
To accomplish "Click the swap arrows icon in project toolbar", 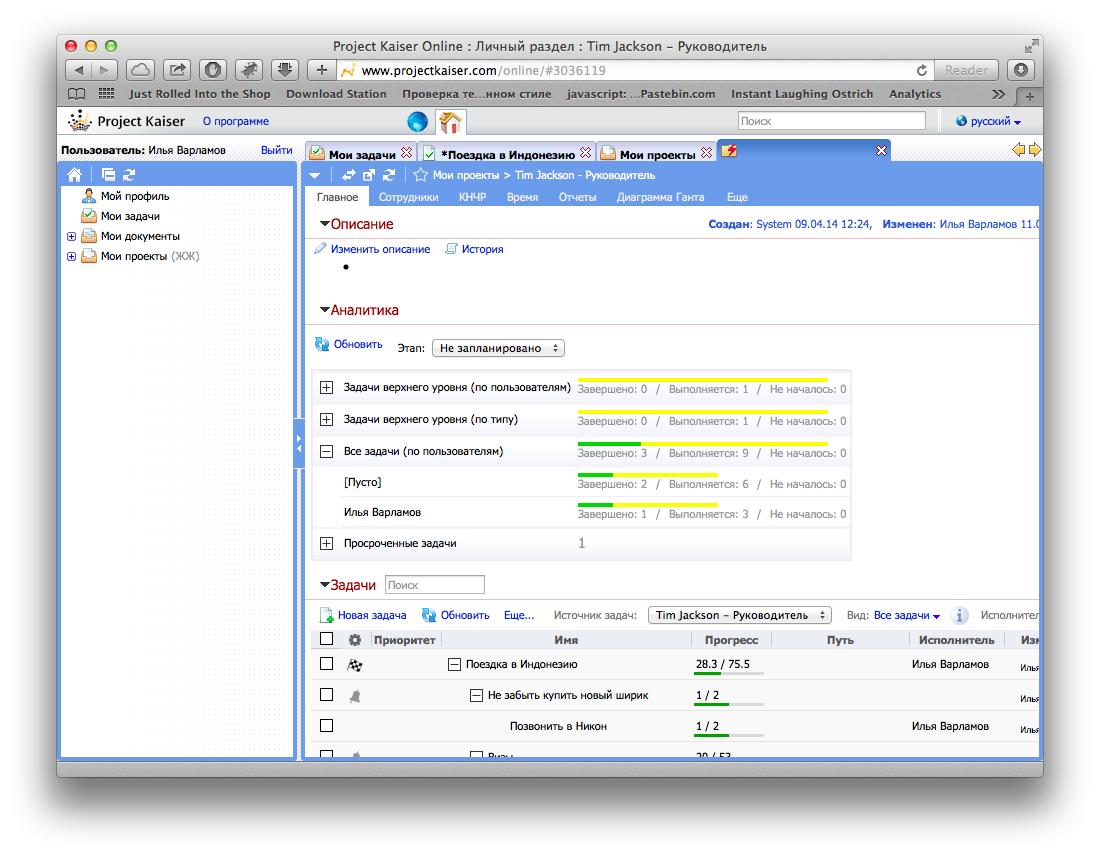I will (349, 175).
